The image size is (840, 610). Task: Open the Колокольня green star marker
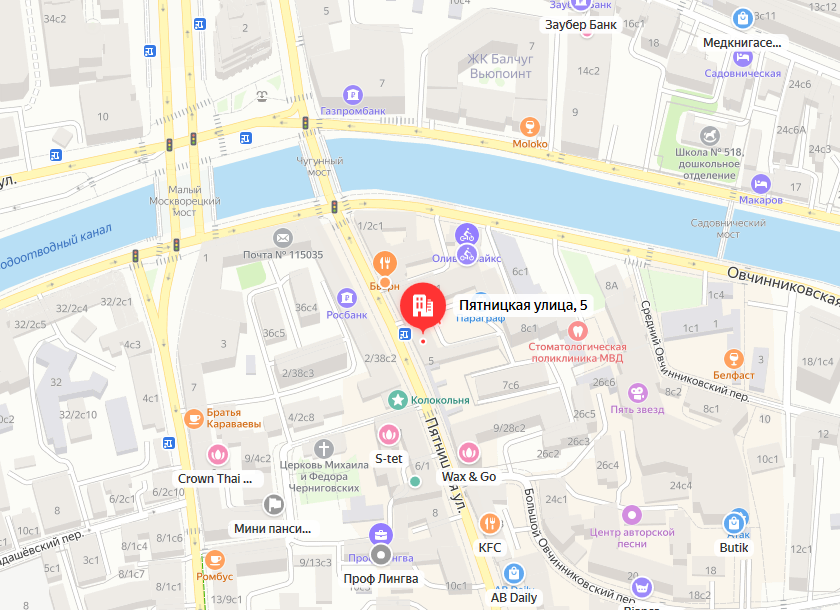(398, 400)
